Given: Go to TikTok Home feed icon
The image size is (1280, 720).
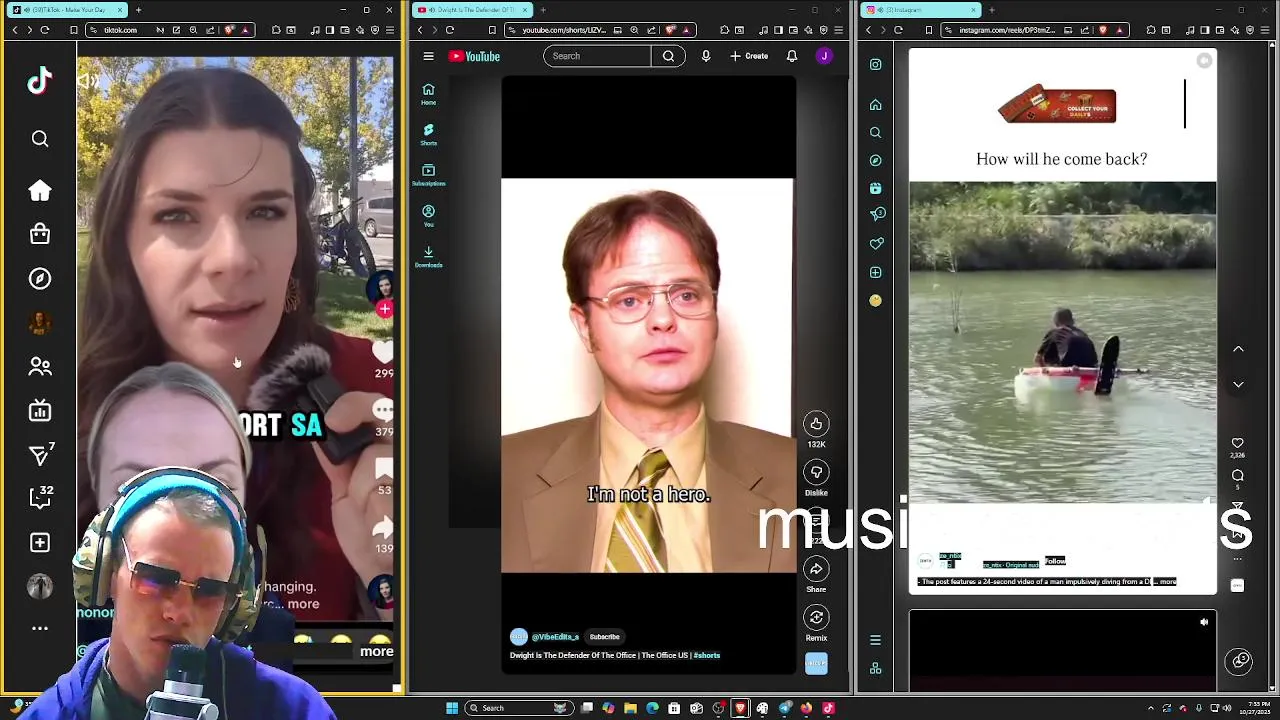Looking at the screenshot, I should pyautogui.click(x=40, y=191).
